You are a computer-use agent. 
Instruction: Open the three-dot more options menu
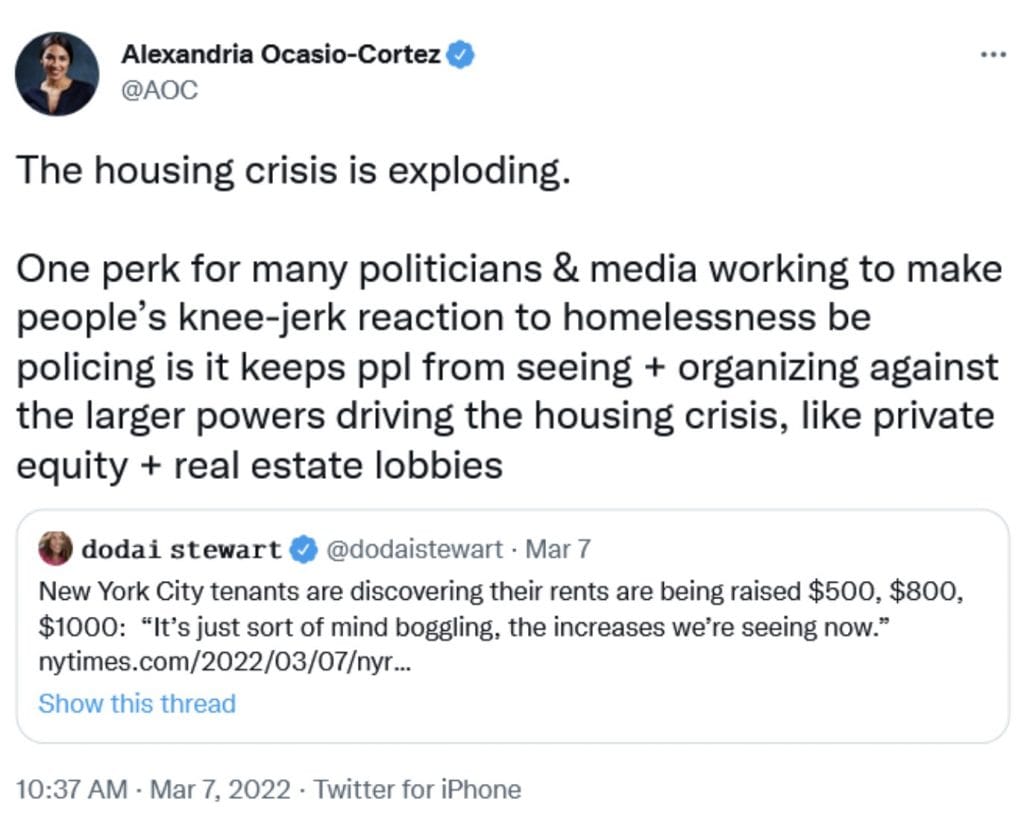pos(993,56)
